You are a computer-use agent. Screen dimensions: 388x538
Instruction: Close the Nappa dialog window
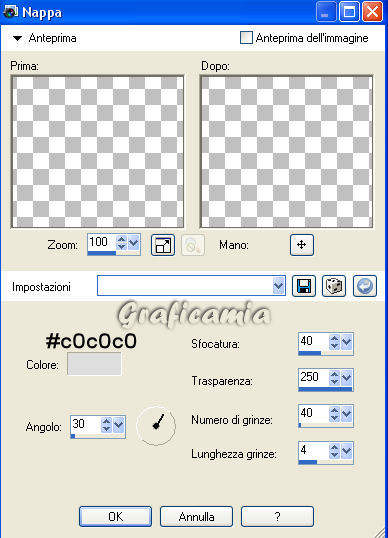(x=372, y=12)
